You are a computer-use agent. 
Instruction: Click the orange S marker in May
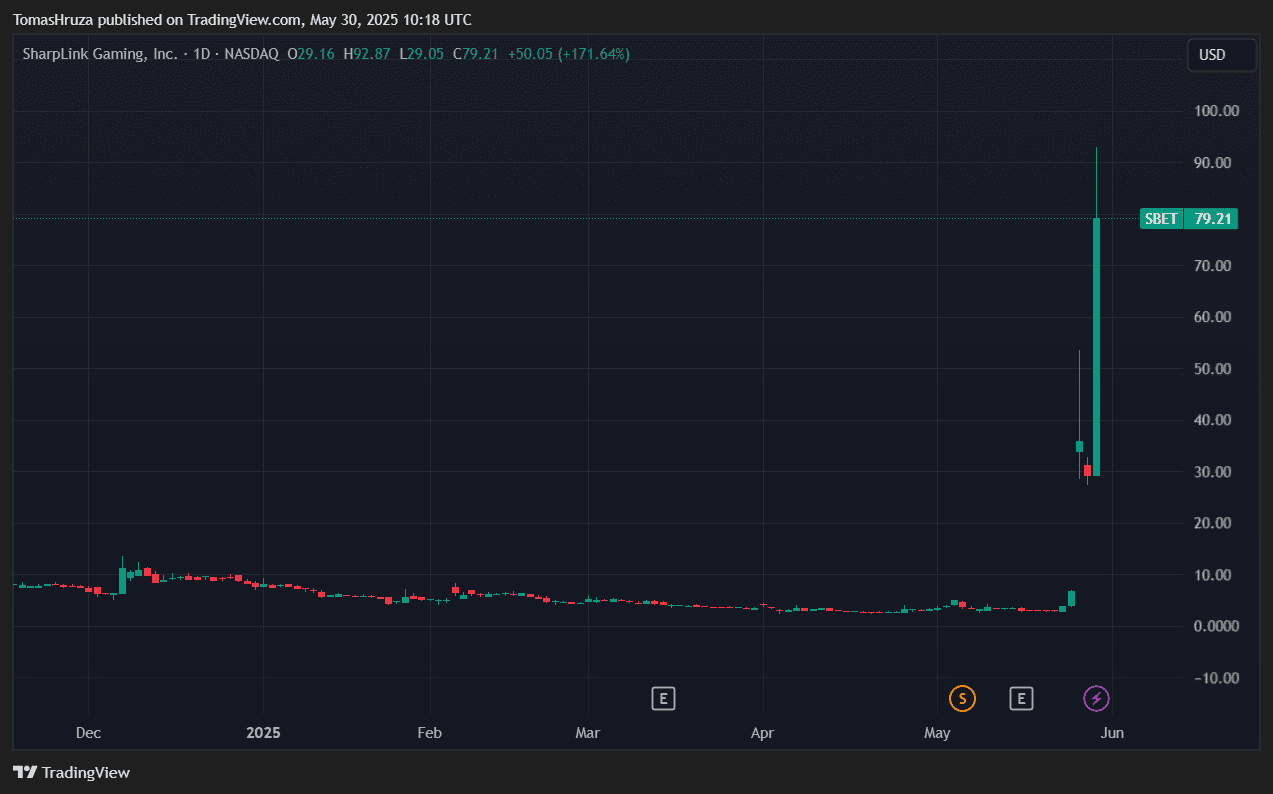pyautogui.click(x=962, y=698)
